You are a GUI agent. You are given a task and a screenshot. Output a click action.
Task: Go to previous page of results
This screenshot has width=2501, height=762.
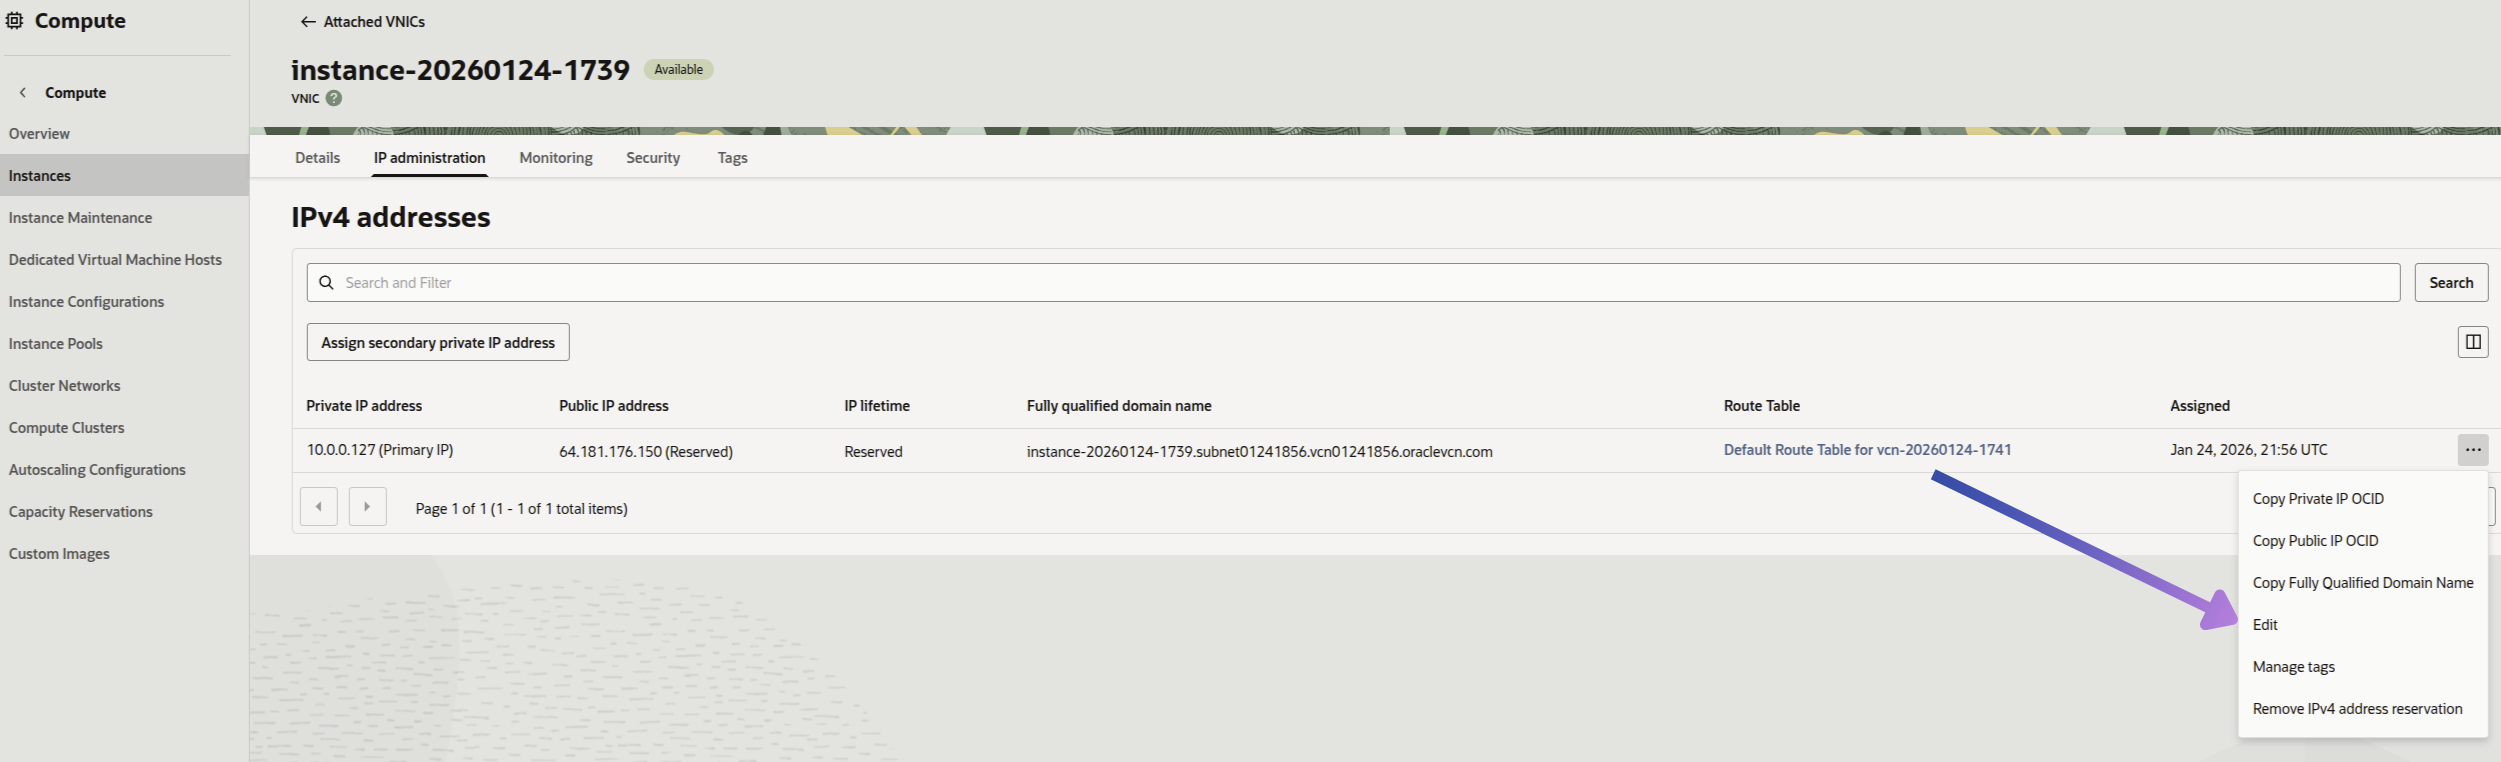(x=318, y=507)
